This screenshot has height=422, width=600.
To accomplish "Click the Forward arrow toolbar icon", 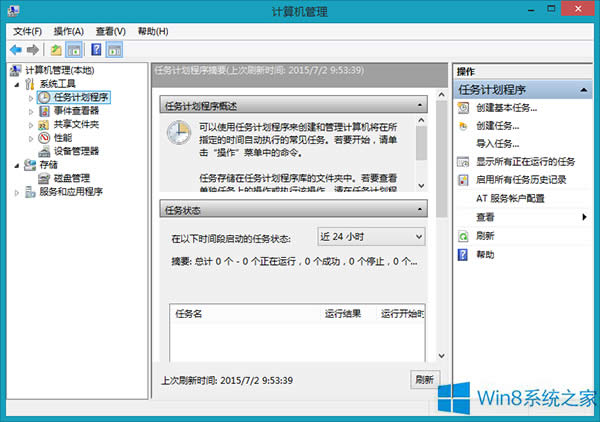I will 33,50.
